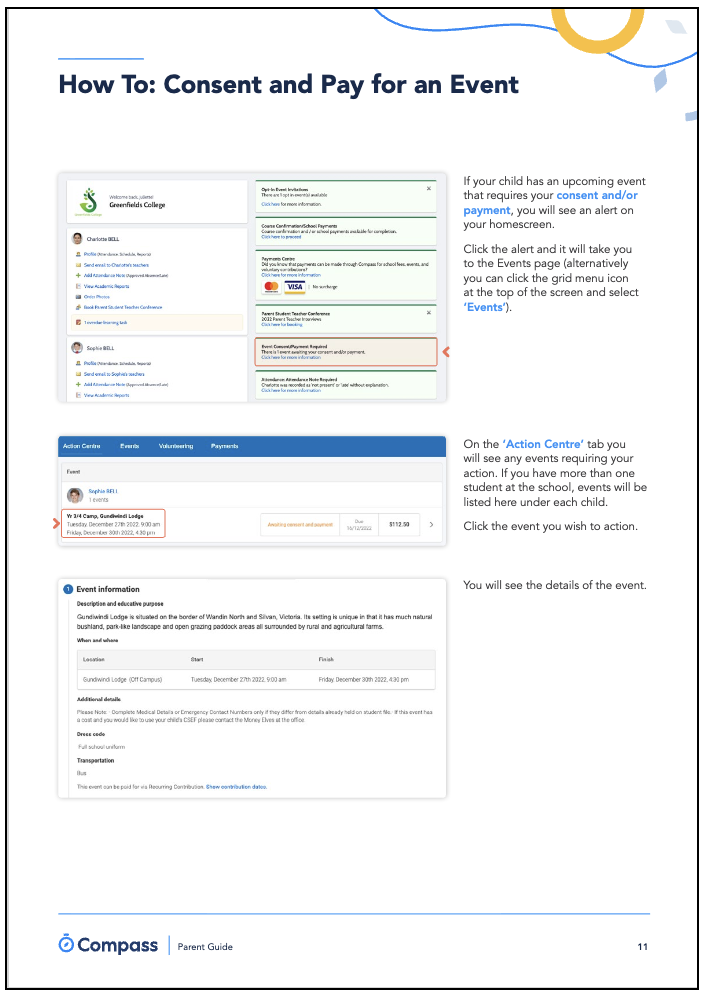
Task: Click the Profile icon under Charlotte BELL
Action: pyautogui.click(x=79, y=254)
